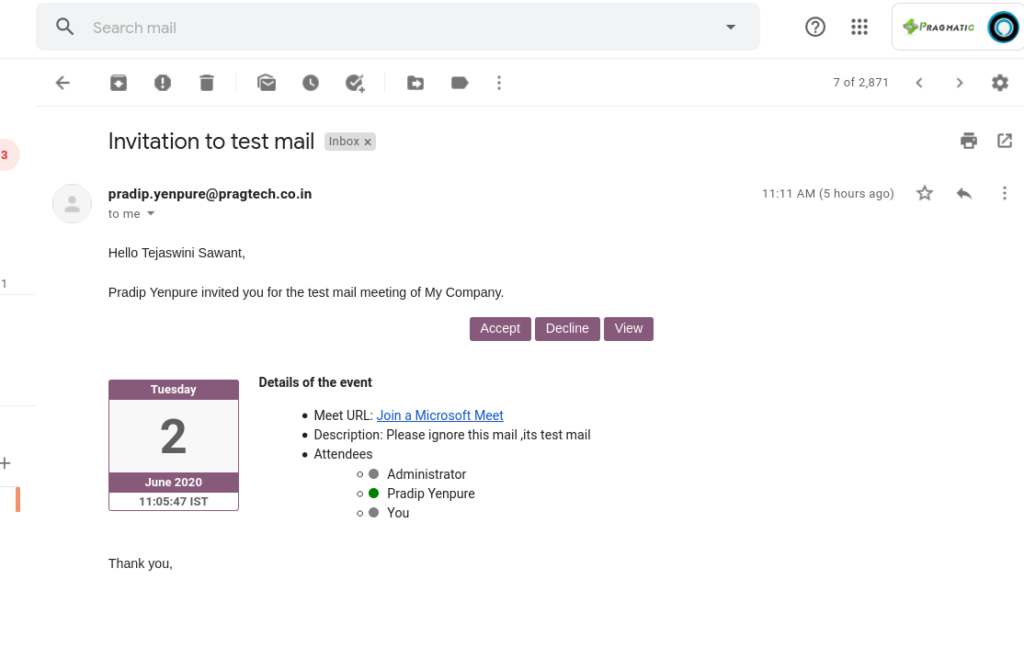Star the invitation message
The height and width of the screenshot is (648, 1024).
point(924,193)
